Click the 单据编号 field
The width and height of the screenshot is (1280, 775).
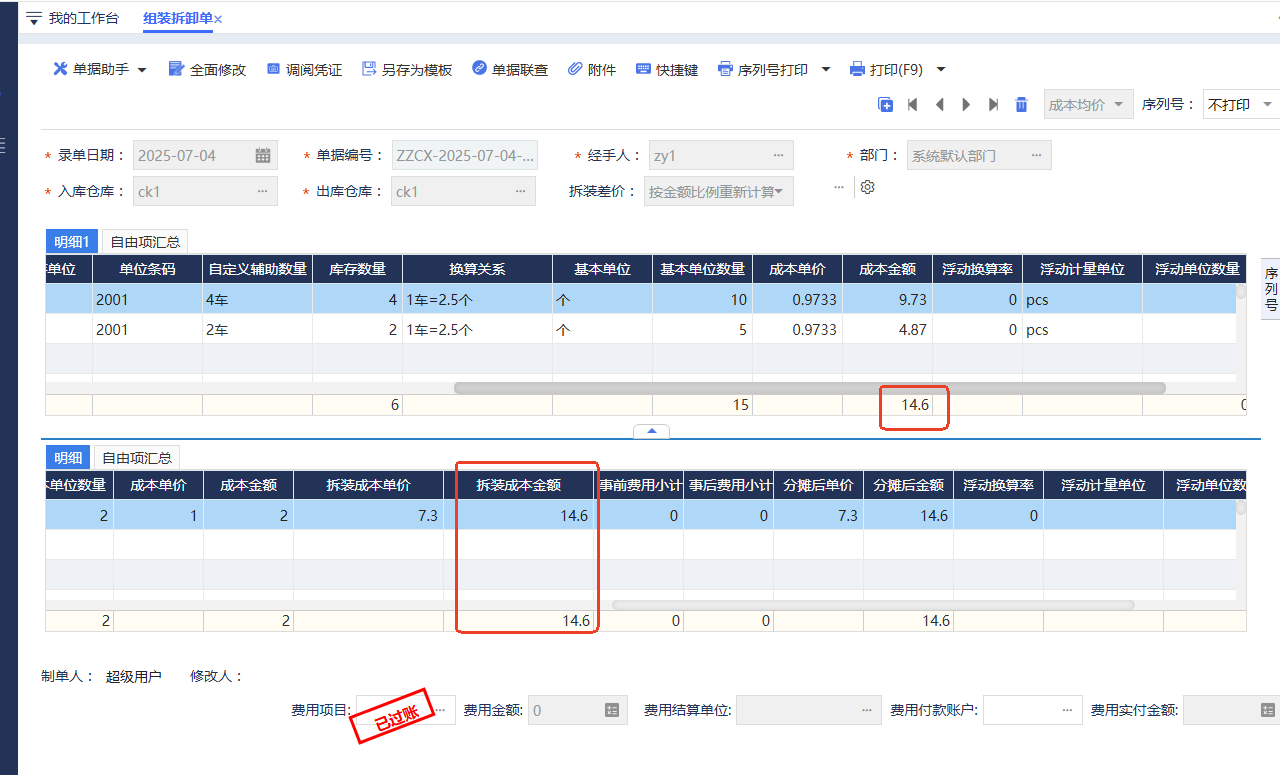[x=465, y=155]
